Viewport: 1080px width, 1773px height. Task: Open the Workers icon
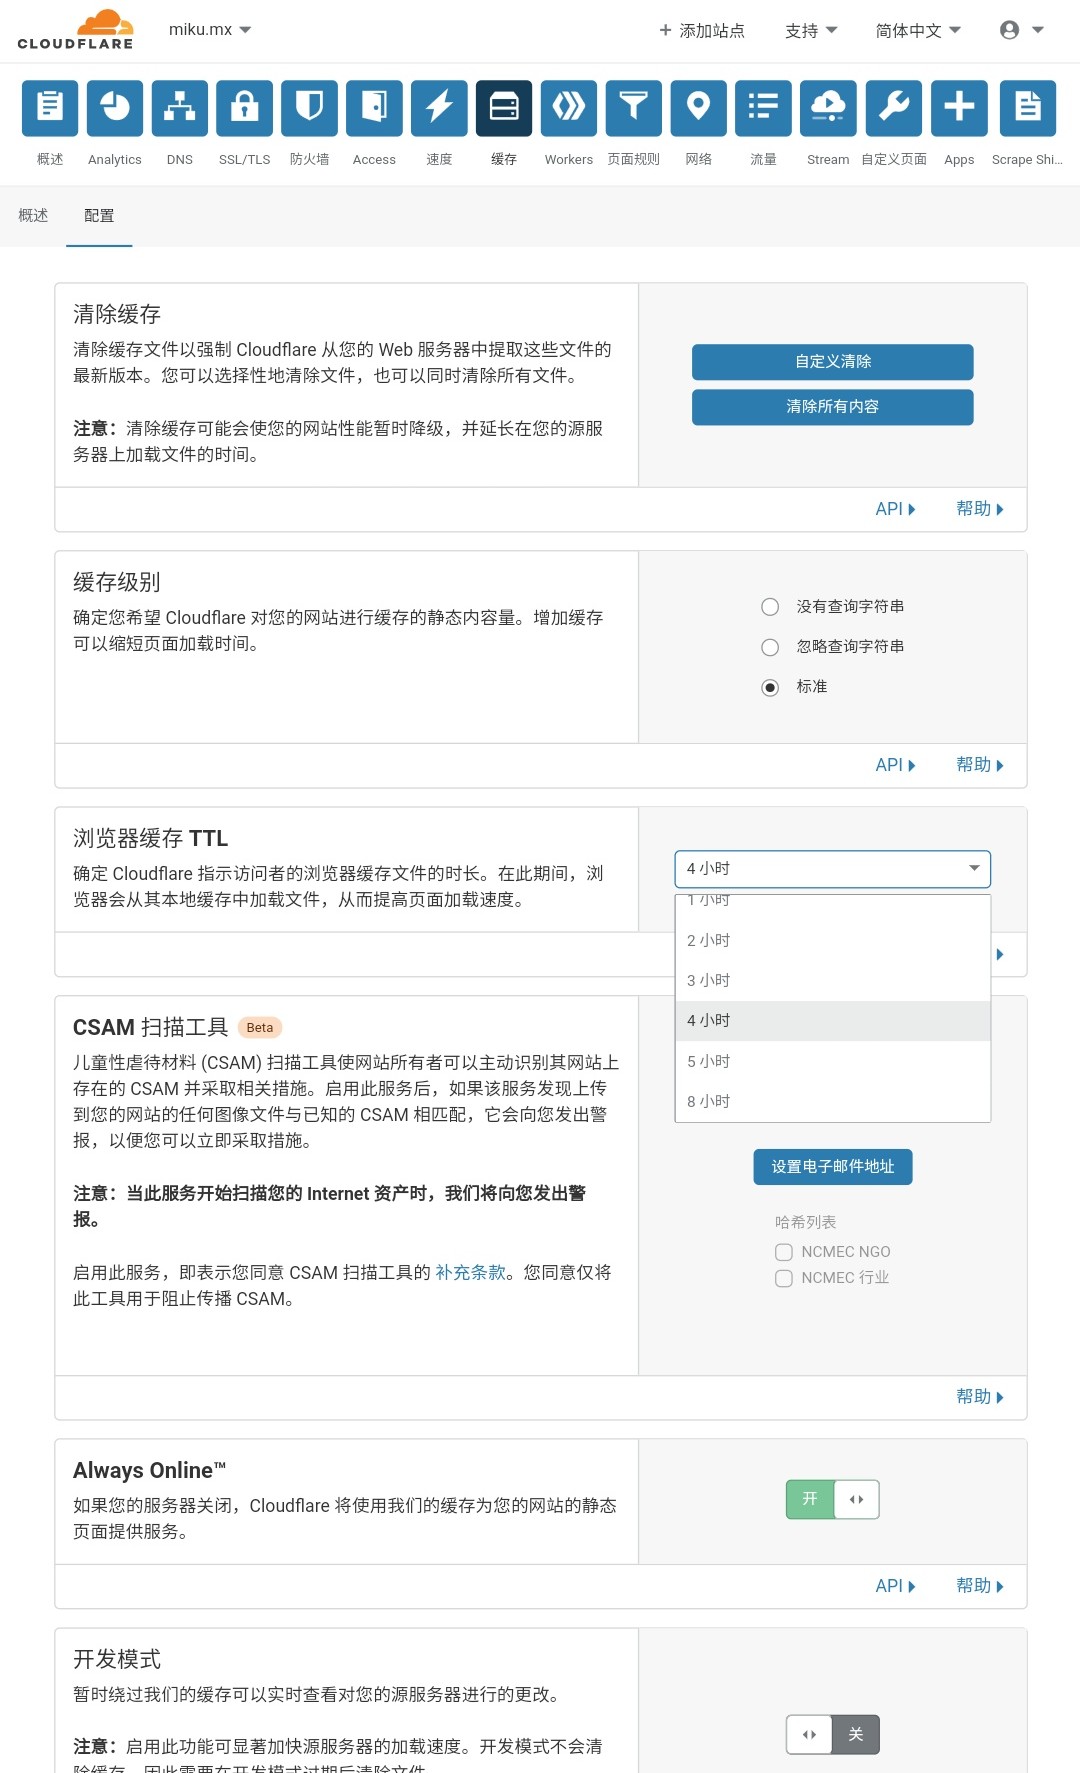[569, 108]
